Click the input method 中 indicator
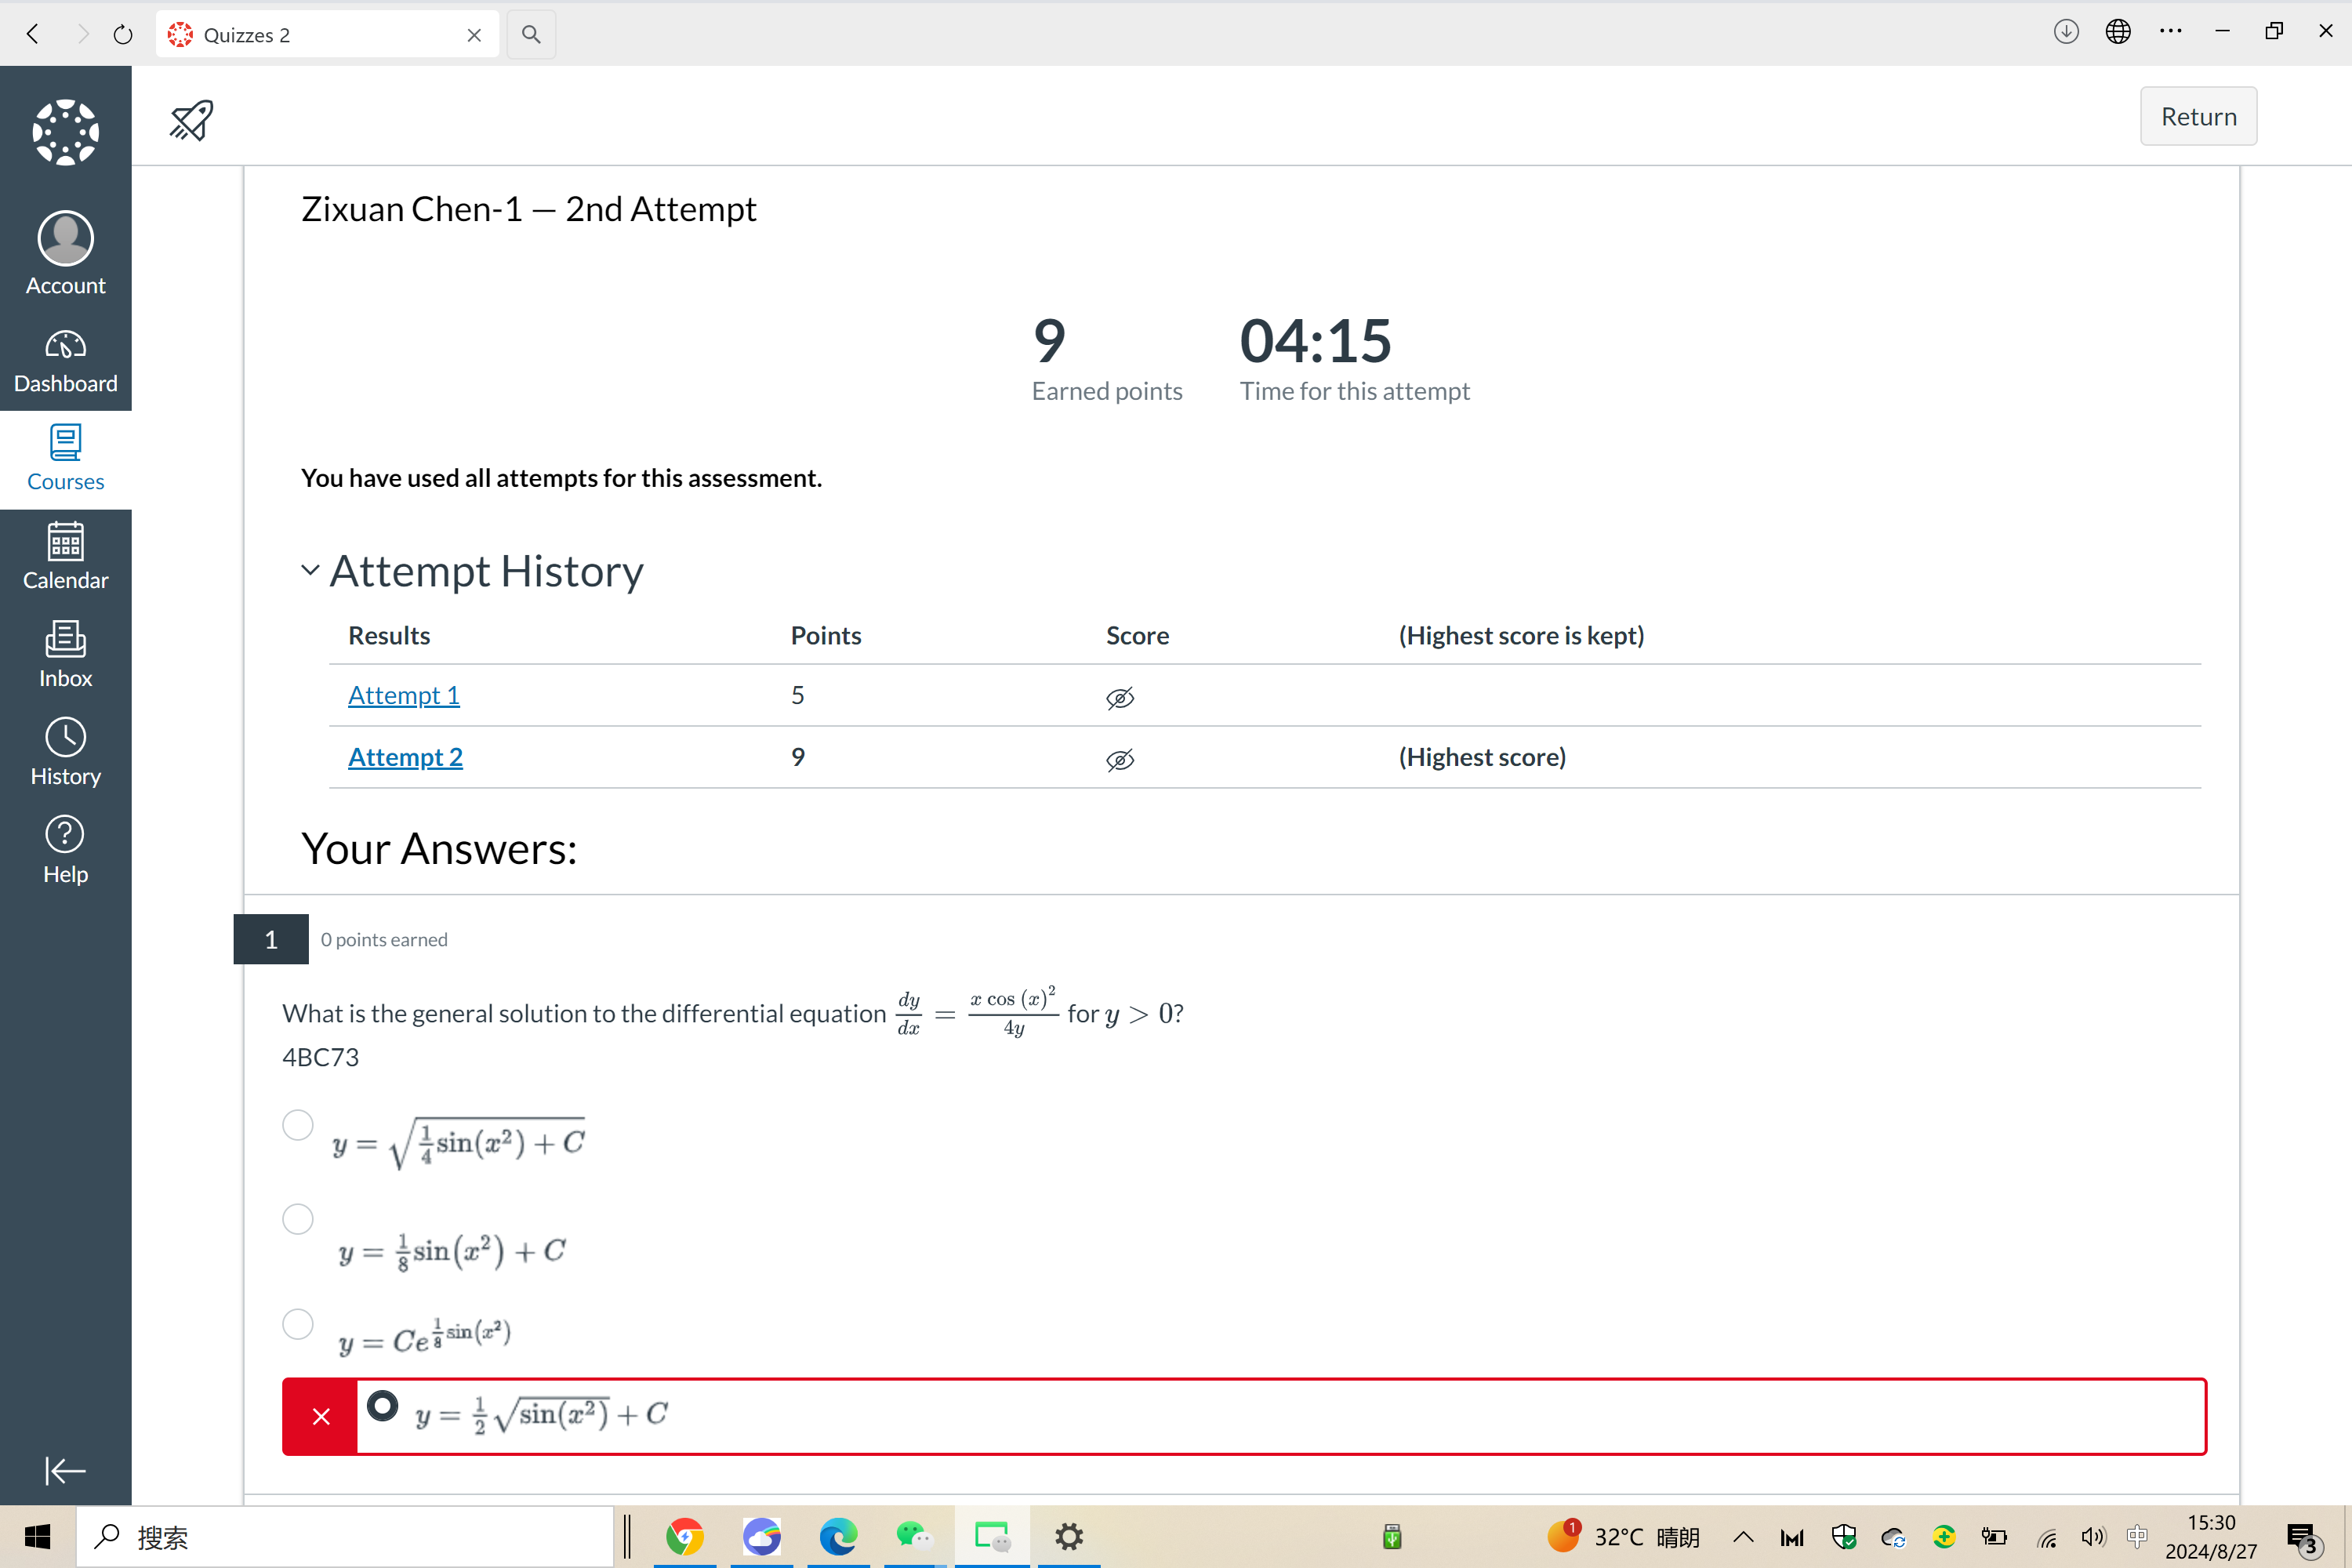Viewport: 2352px width, 1568px height. click(x=2137, y=1536)
